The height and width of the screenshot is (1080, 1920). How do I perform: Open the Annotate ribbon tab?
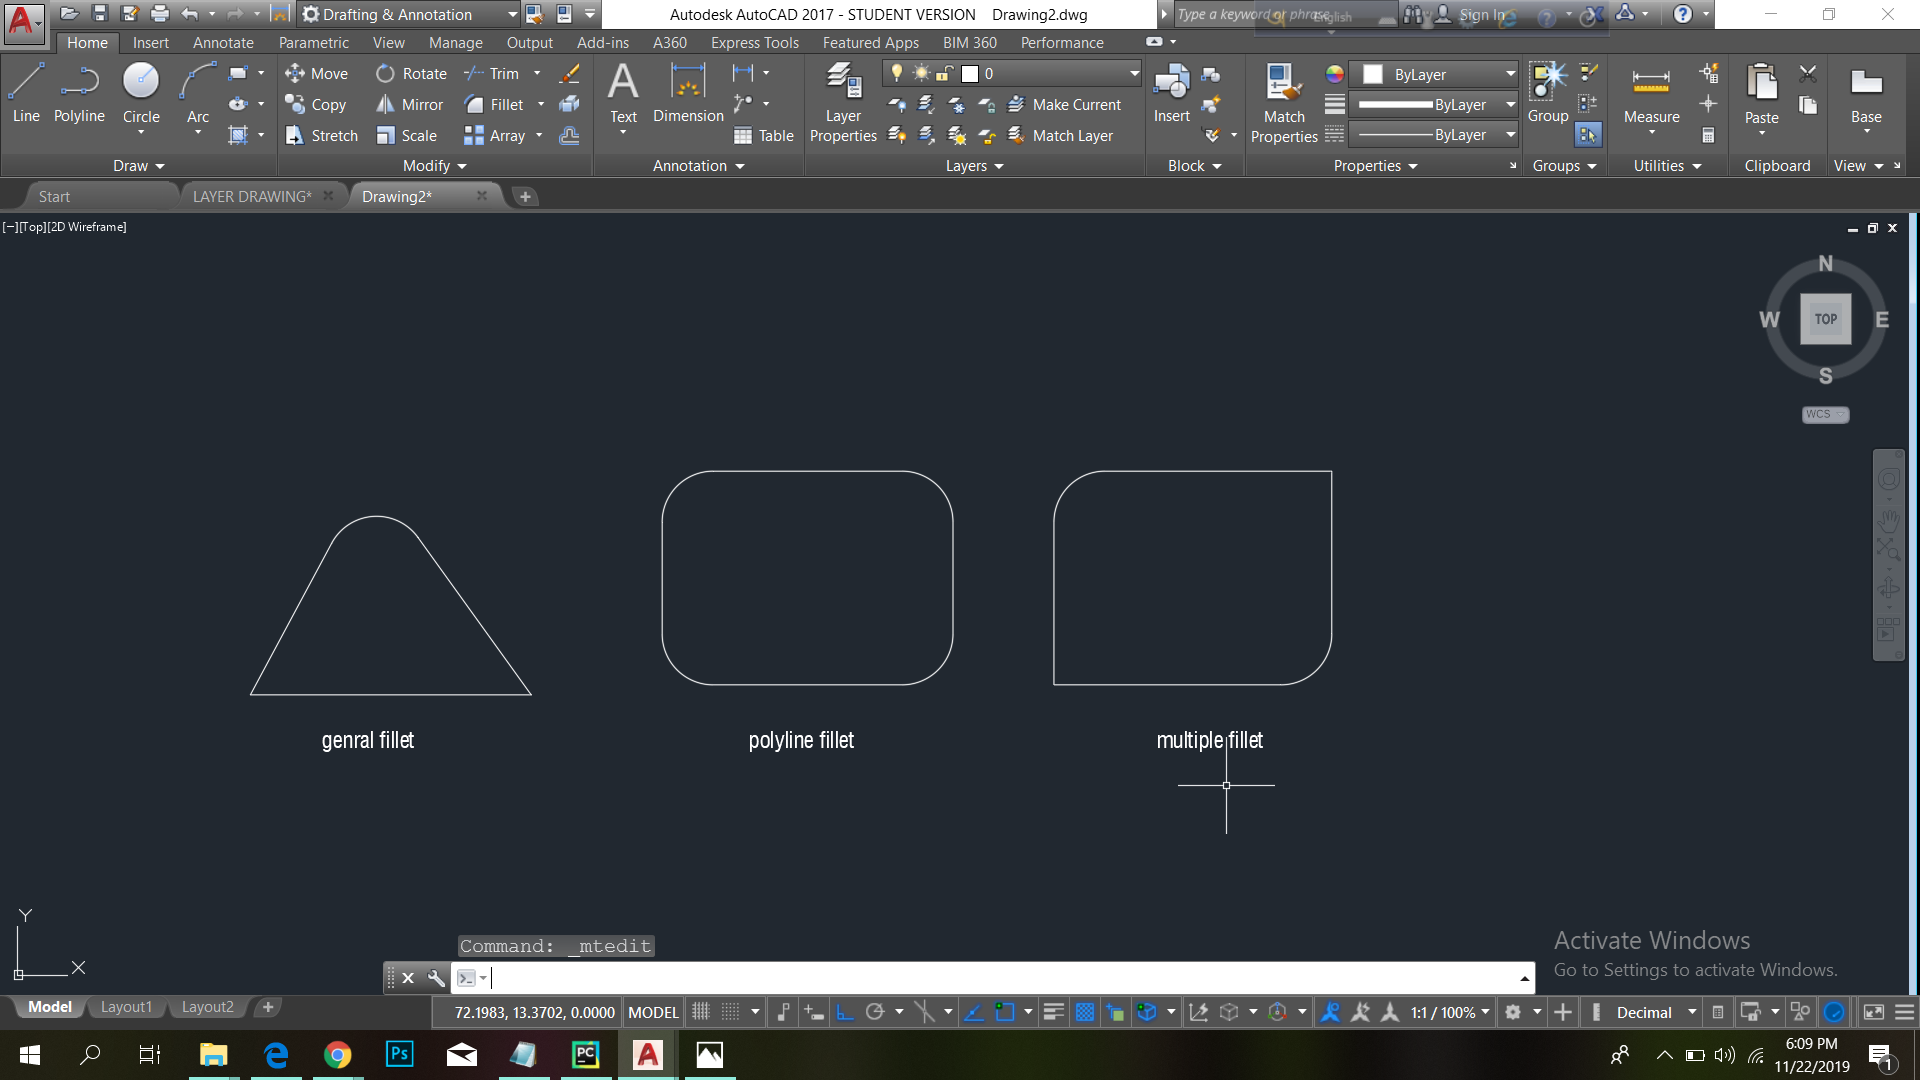223,42
